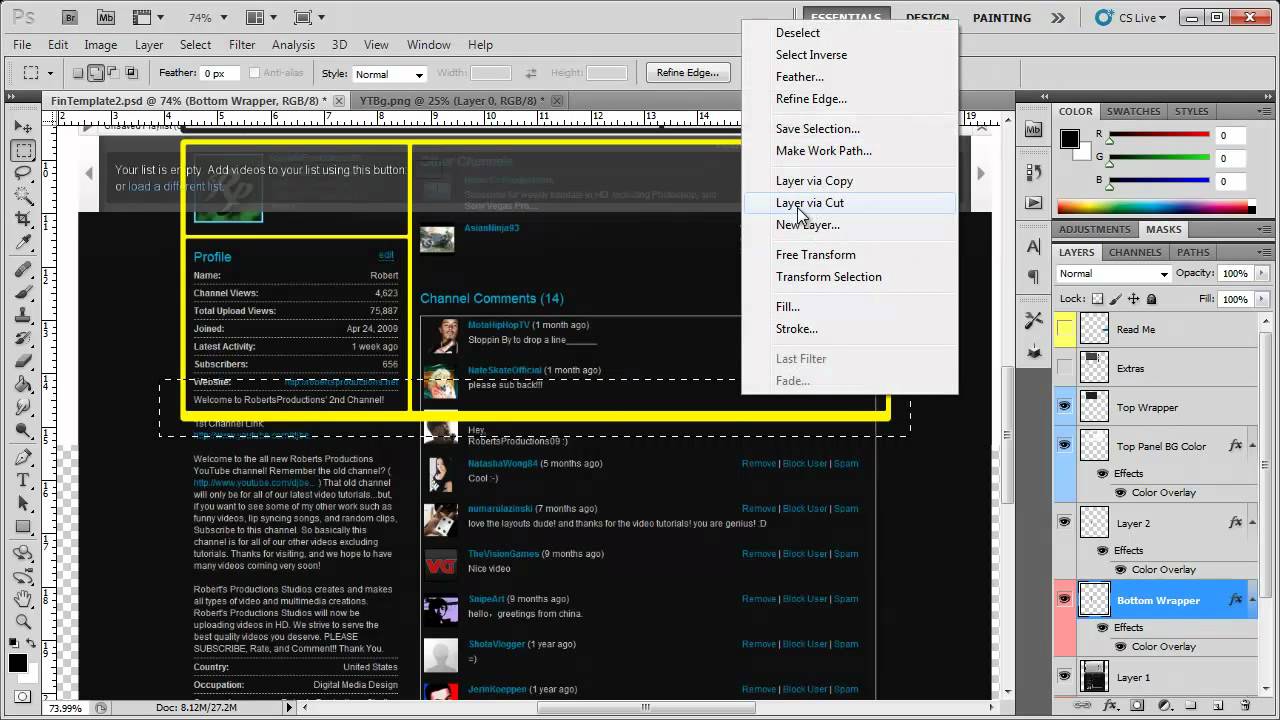The width and height of the screenshot is (1280, 720).
Task: Select the Crop tool
Action: (x=23, y=218)
